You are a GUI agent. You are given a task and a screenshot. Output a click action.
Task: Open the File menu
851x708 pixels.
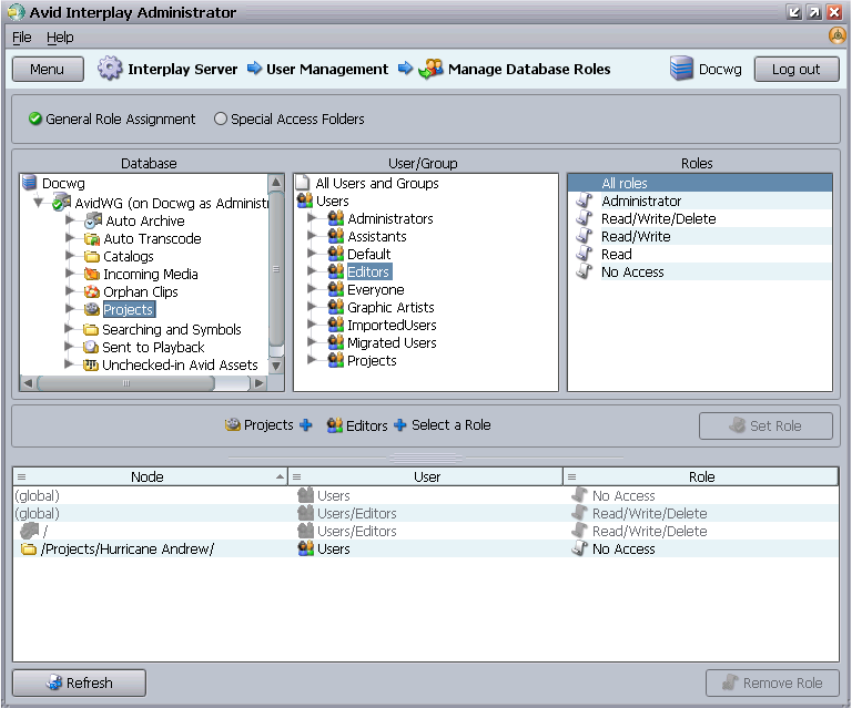coord(22,37)
